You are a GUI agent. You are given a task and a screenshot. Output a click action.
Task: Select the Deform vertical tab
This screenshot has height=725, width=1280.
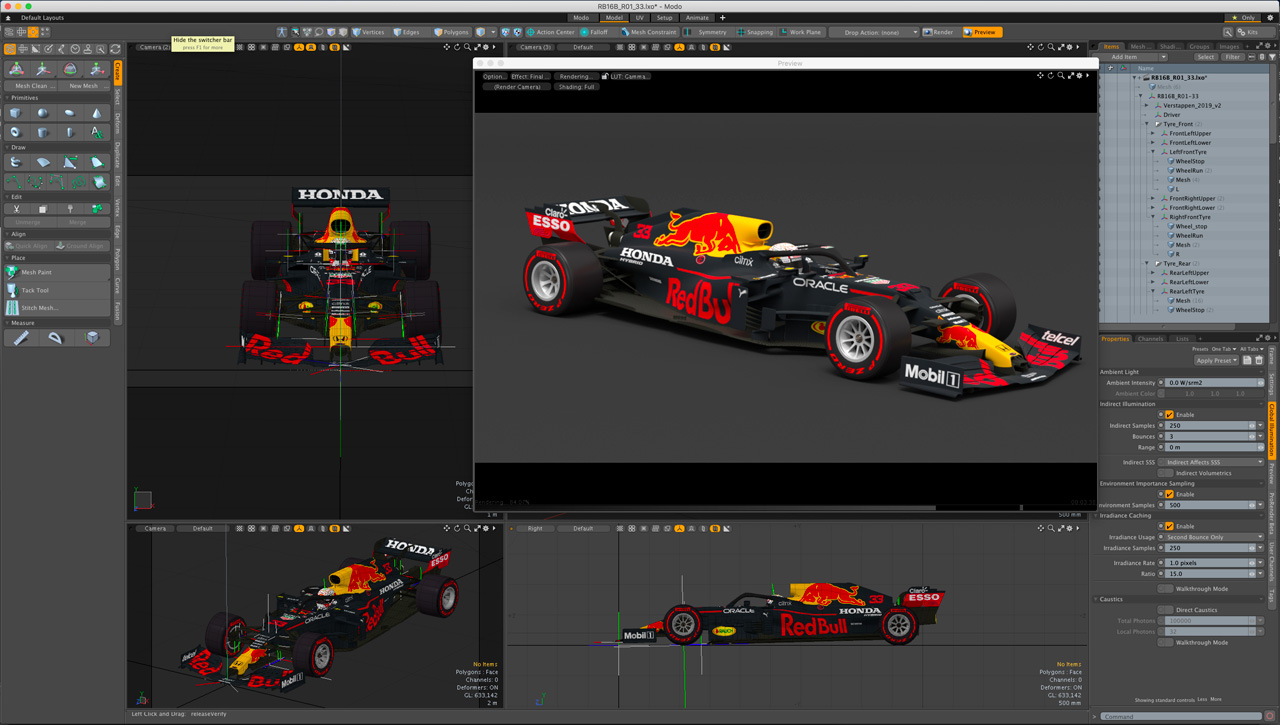tap(117, 124)
